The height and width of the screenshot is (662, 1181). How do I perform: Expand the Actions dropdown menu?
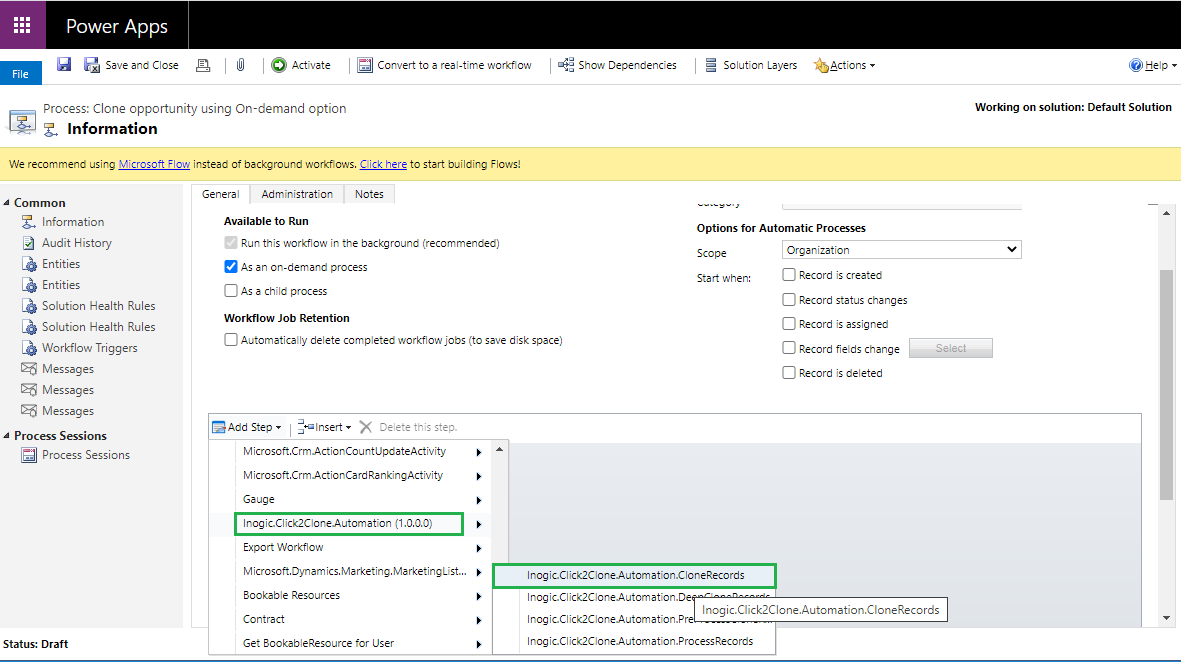[846, 65]
